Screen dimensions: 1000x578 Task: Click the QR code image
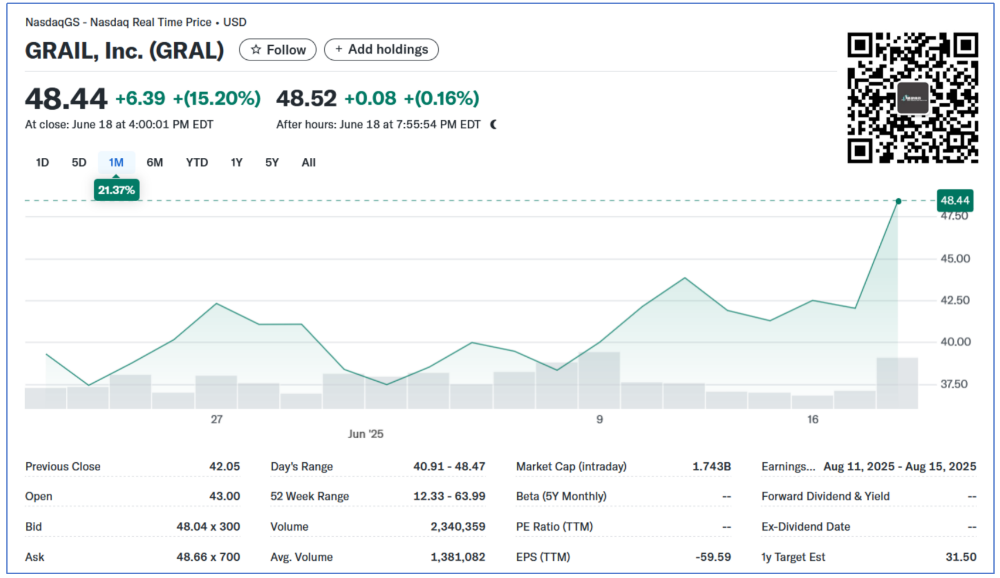pos(913,98)
